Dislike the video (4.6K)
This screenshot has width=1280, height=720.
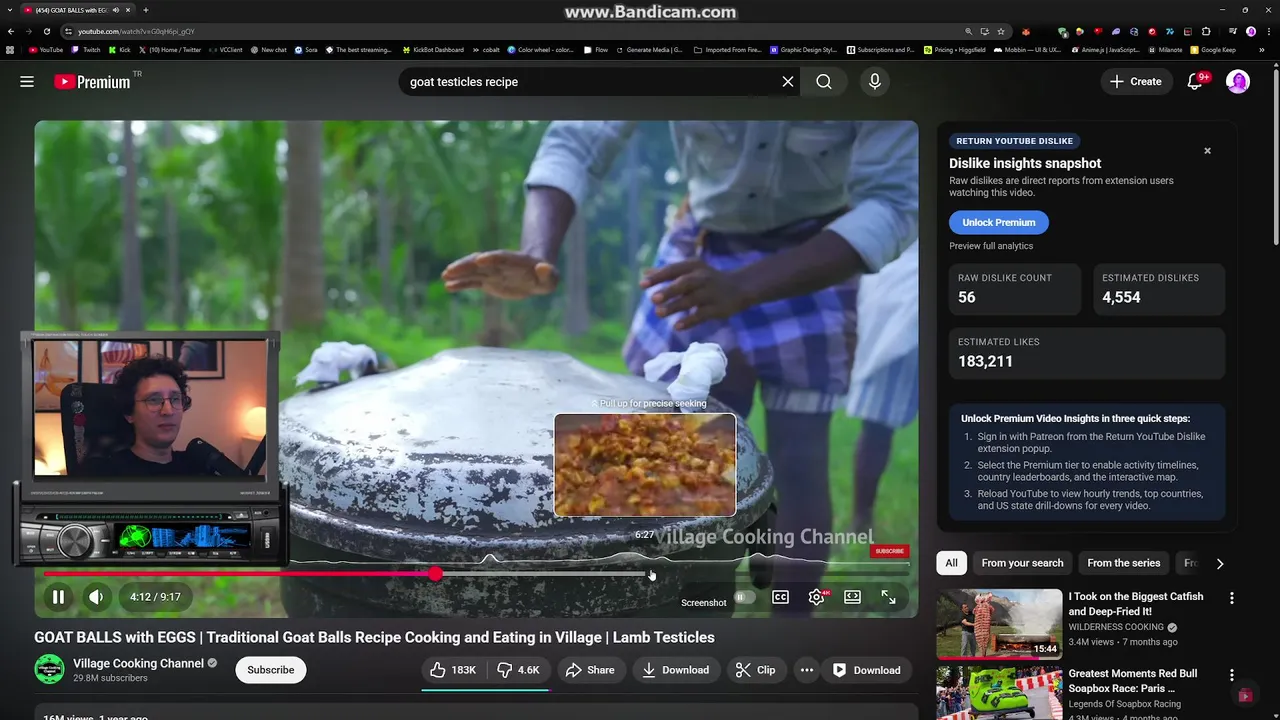click(518, 670)
